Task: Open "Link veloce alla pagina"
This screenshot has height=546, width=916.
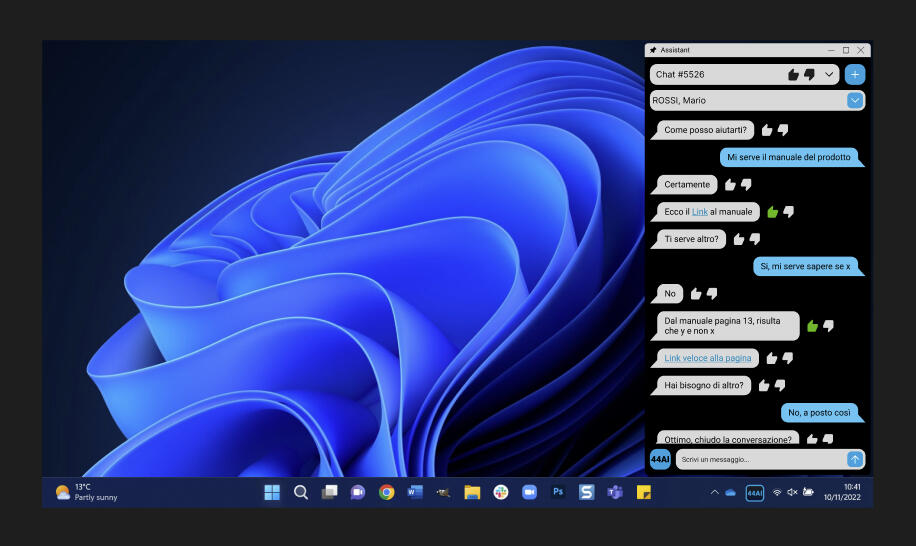Action: (x=707, y=358)
